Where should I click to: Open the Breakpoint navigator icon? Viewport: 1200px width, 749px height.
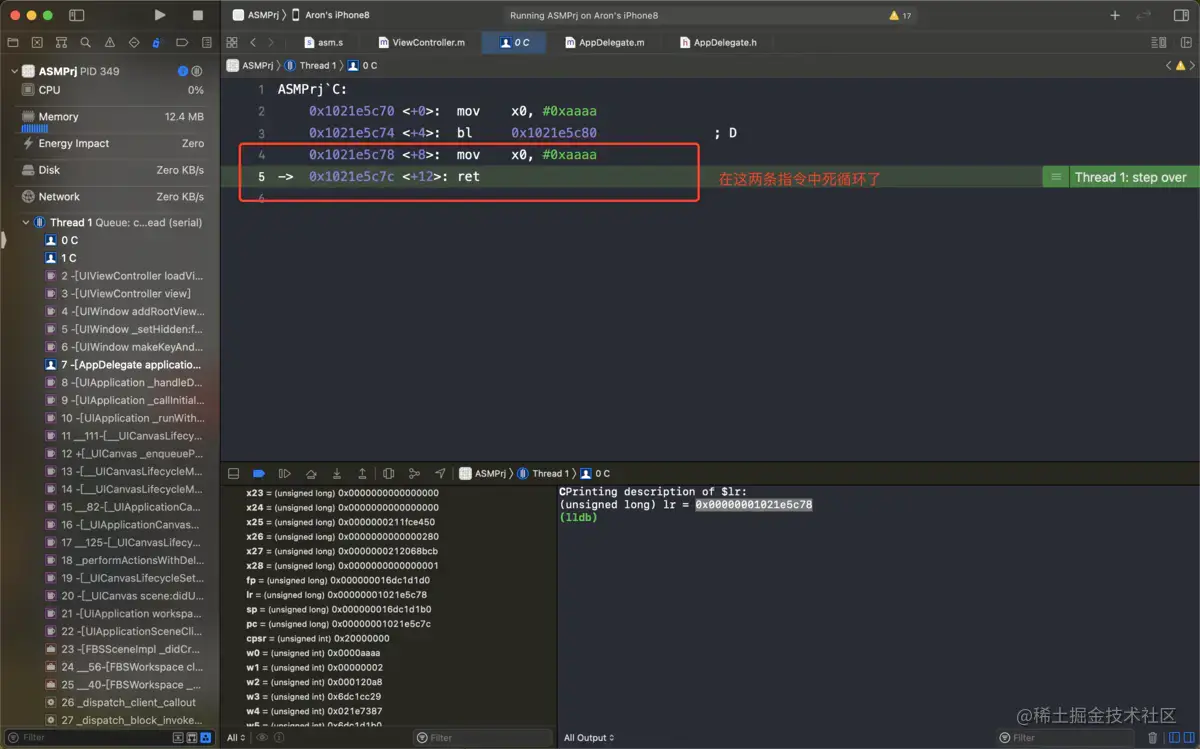click(x=181, y=43)
